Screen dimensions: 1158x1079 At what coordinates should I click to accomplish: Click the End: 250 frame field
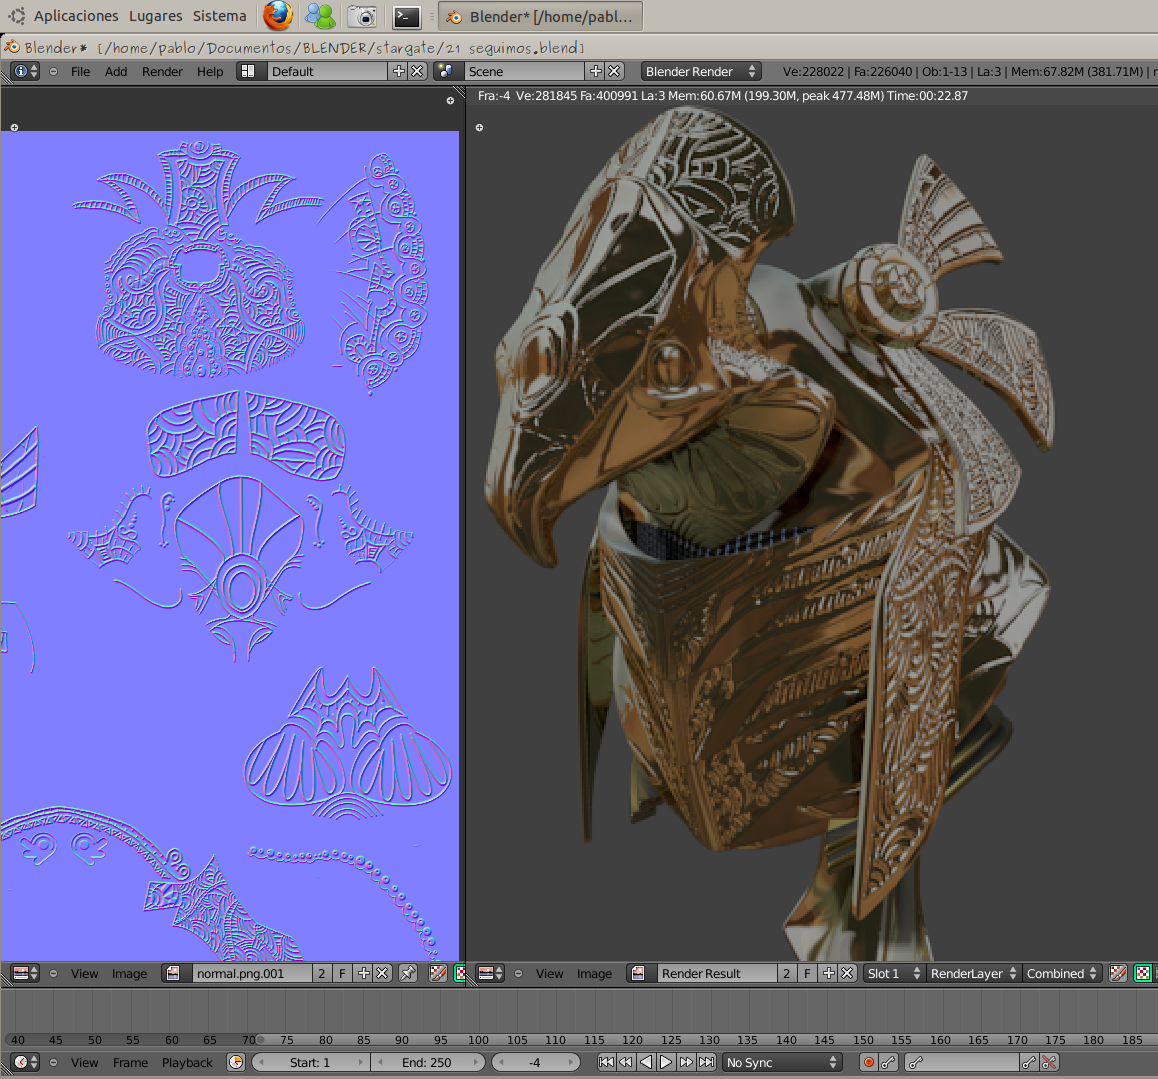[x=427, y=1062]
